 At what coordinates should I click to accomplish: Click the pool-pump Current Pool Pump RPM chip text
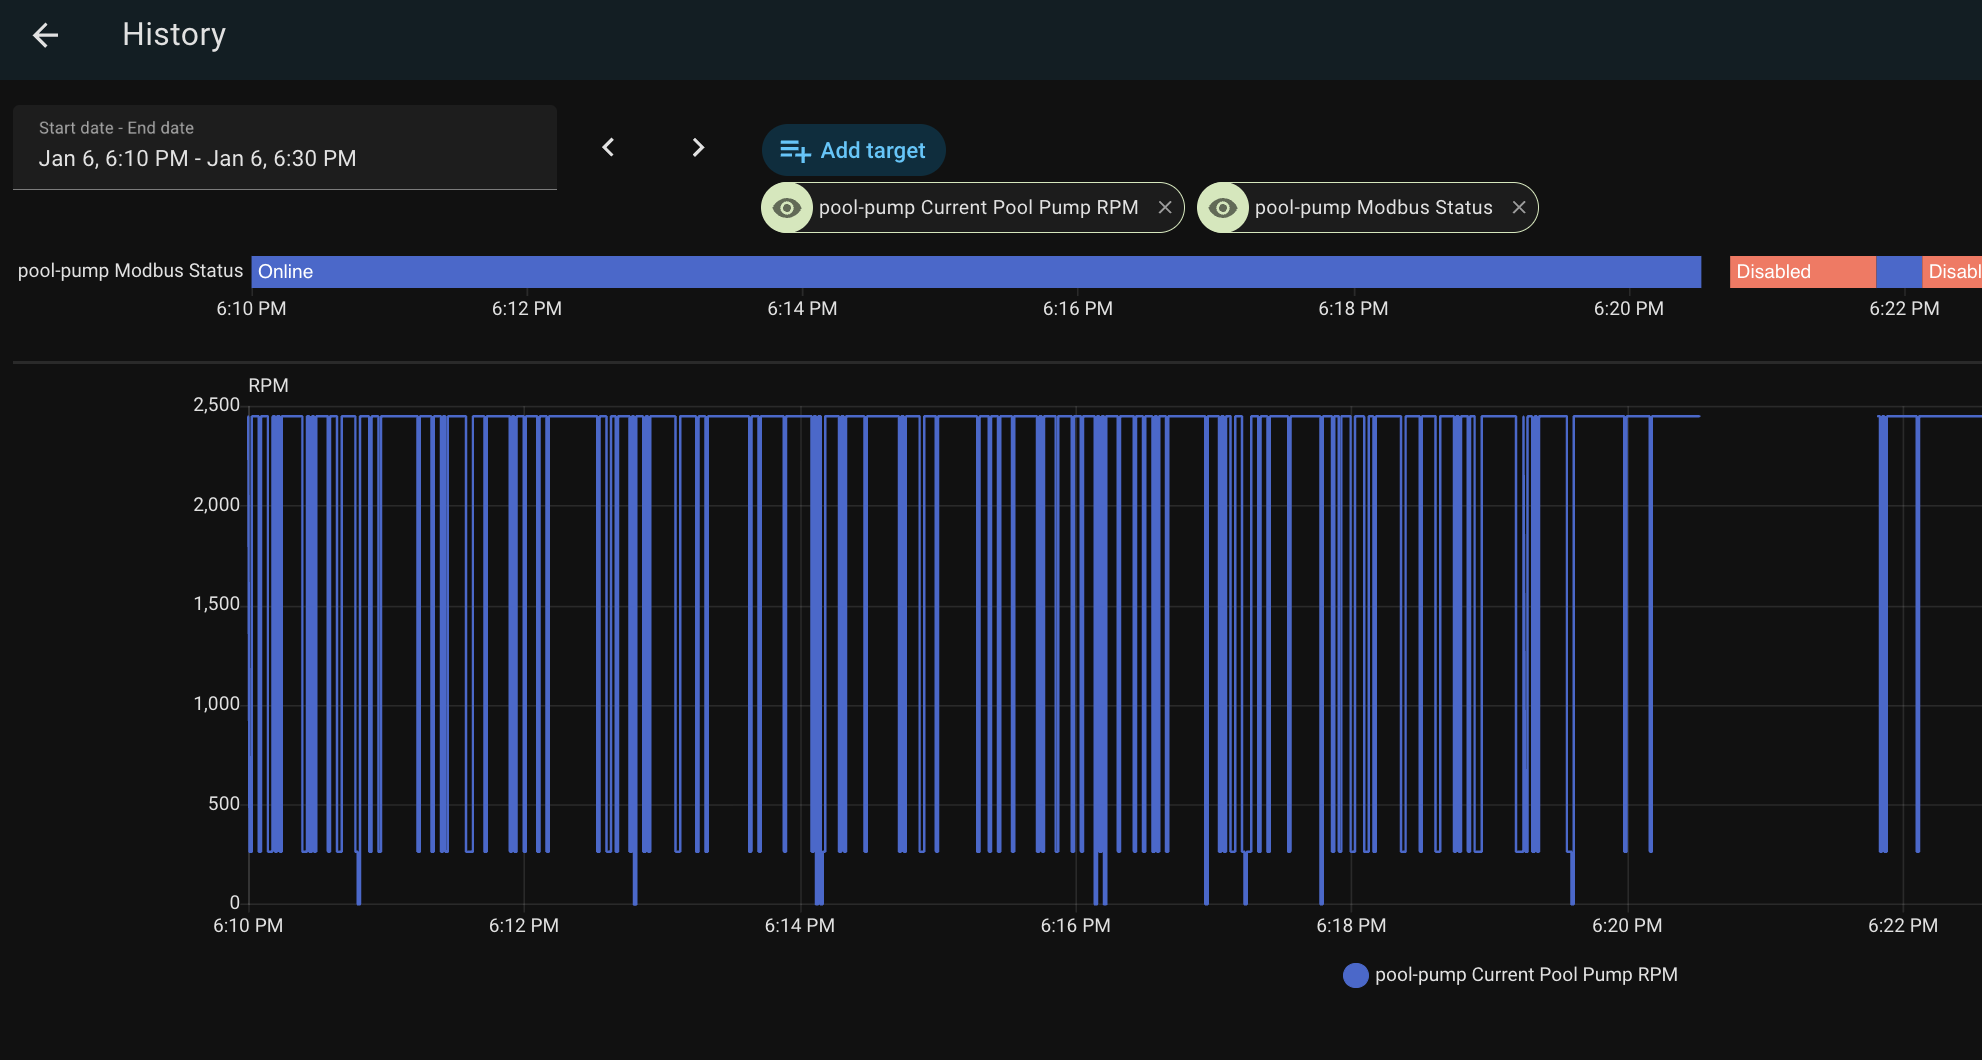[x=977, y=208]
